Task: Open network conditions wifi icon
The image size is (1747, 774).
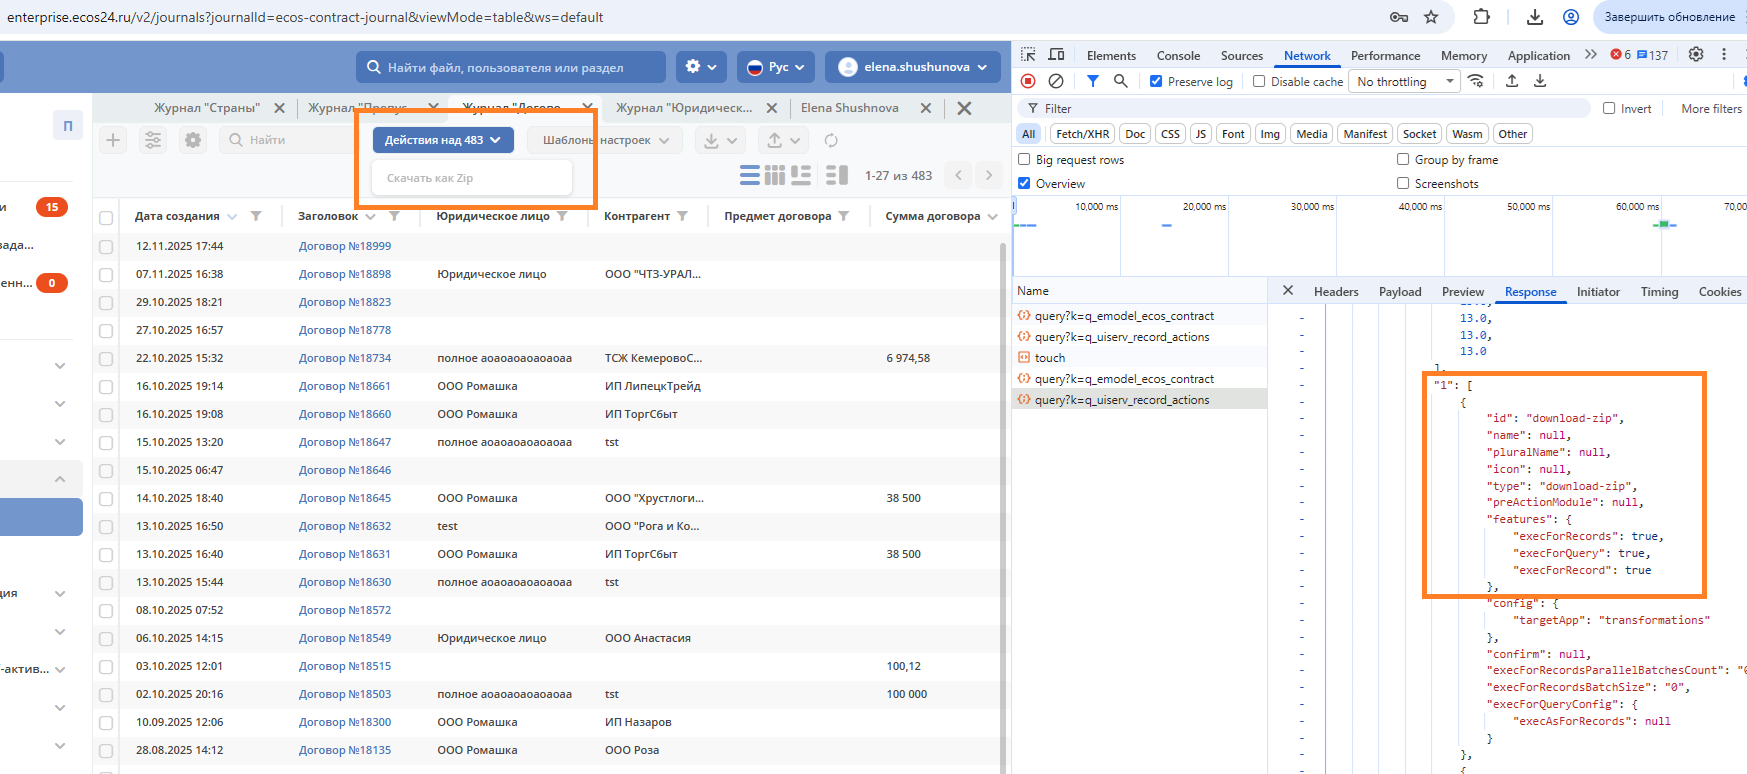Action: (x=1476, y=81)
